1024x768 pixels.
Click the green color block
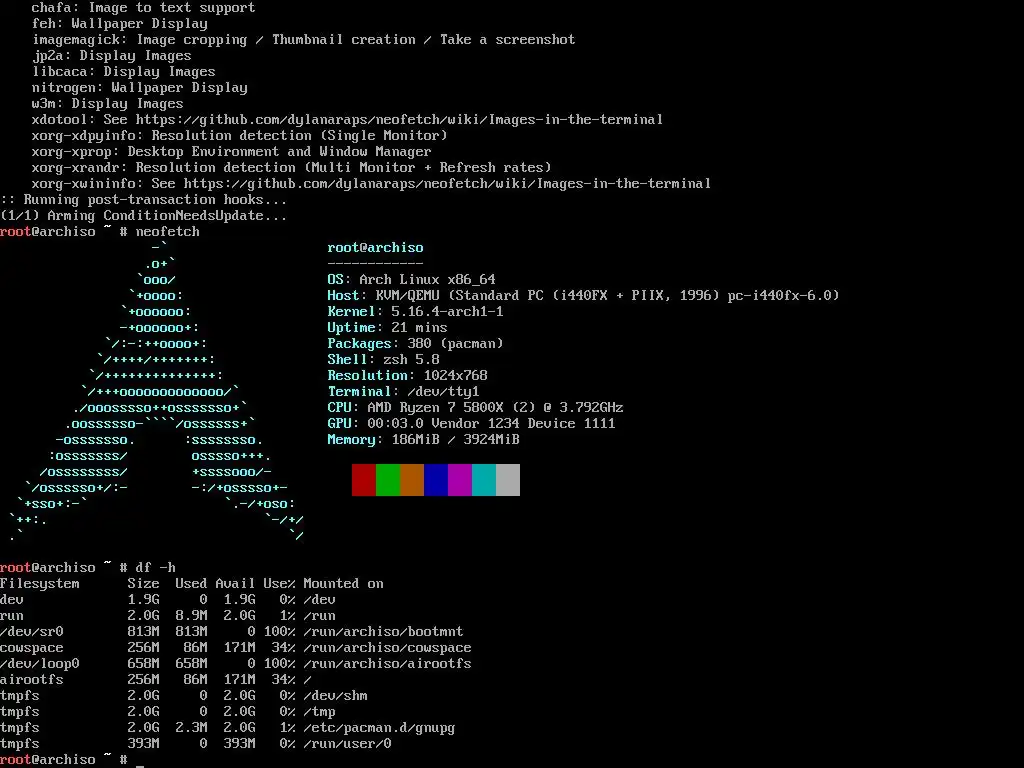point(388,480)
